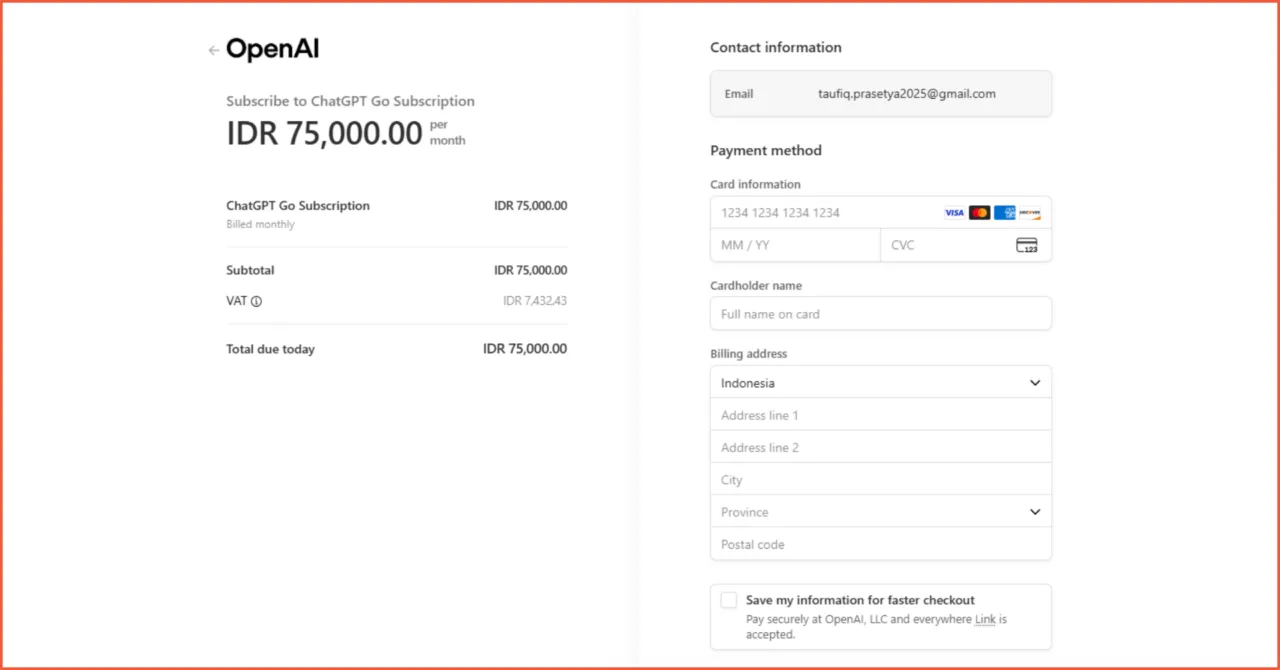Open the Indonesia country dropdown

pyautogui.click(x=880, y=383)
